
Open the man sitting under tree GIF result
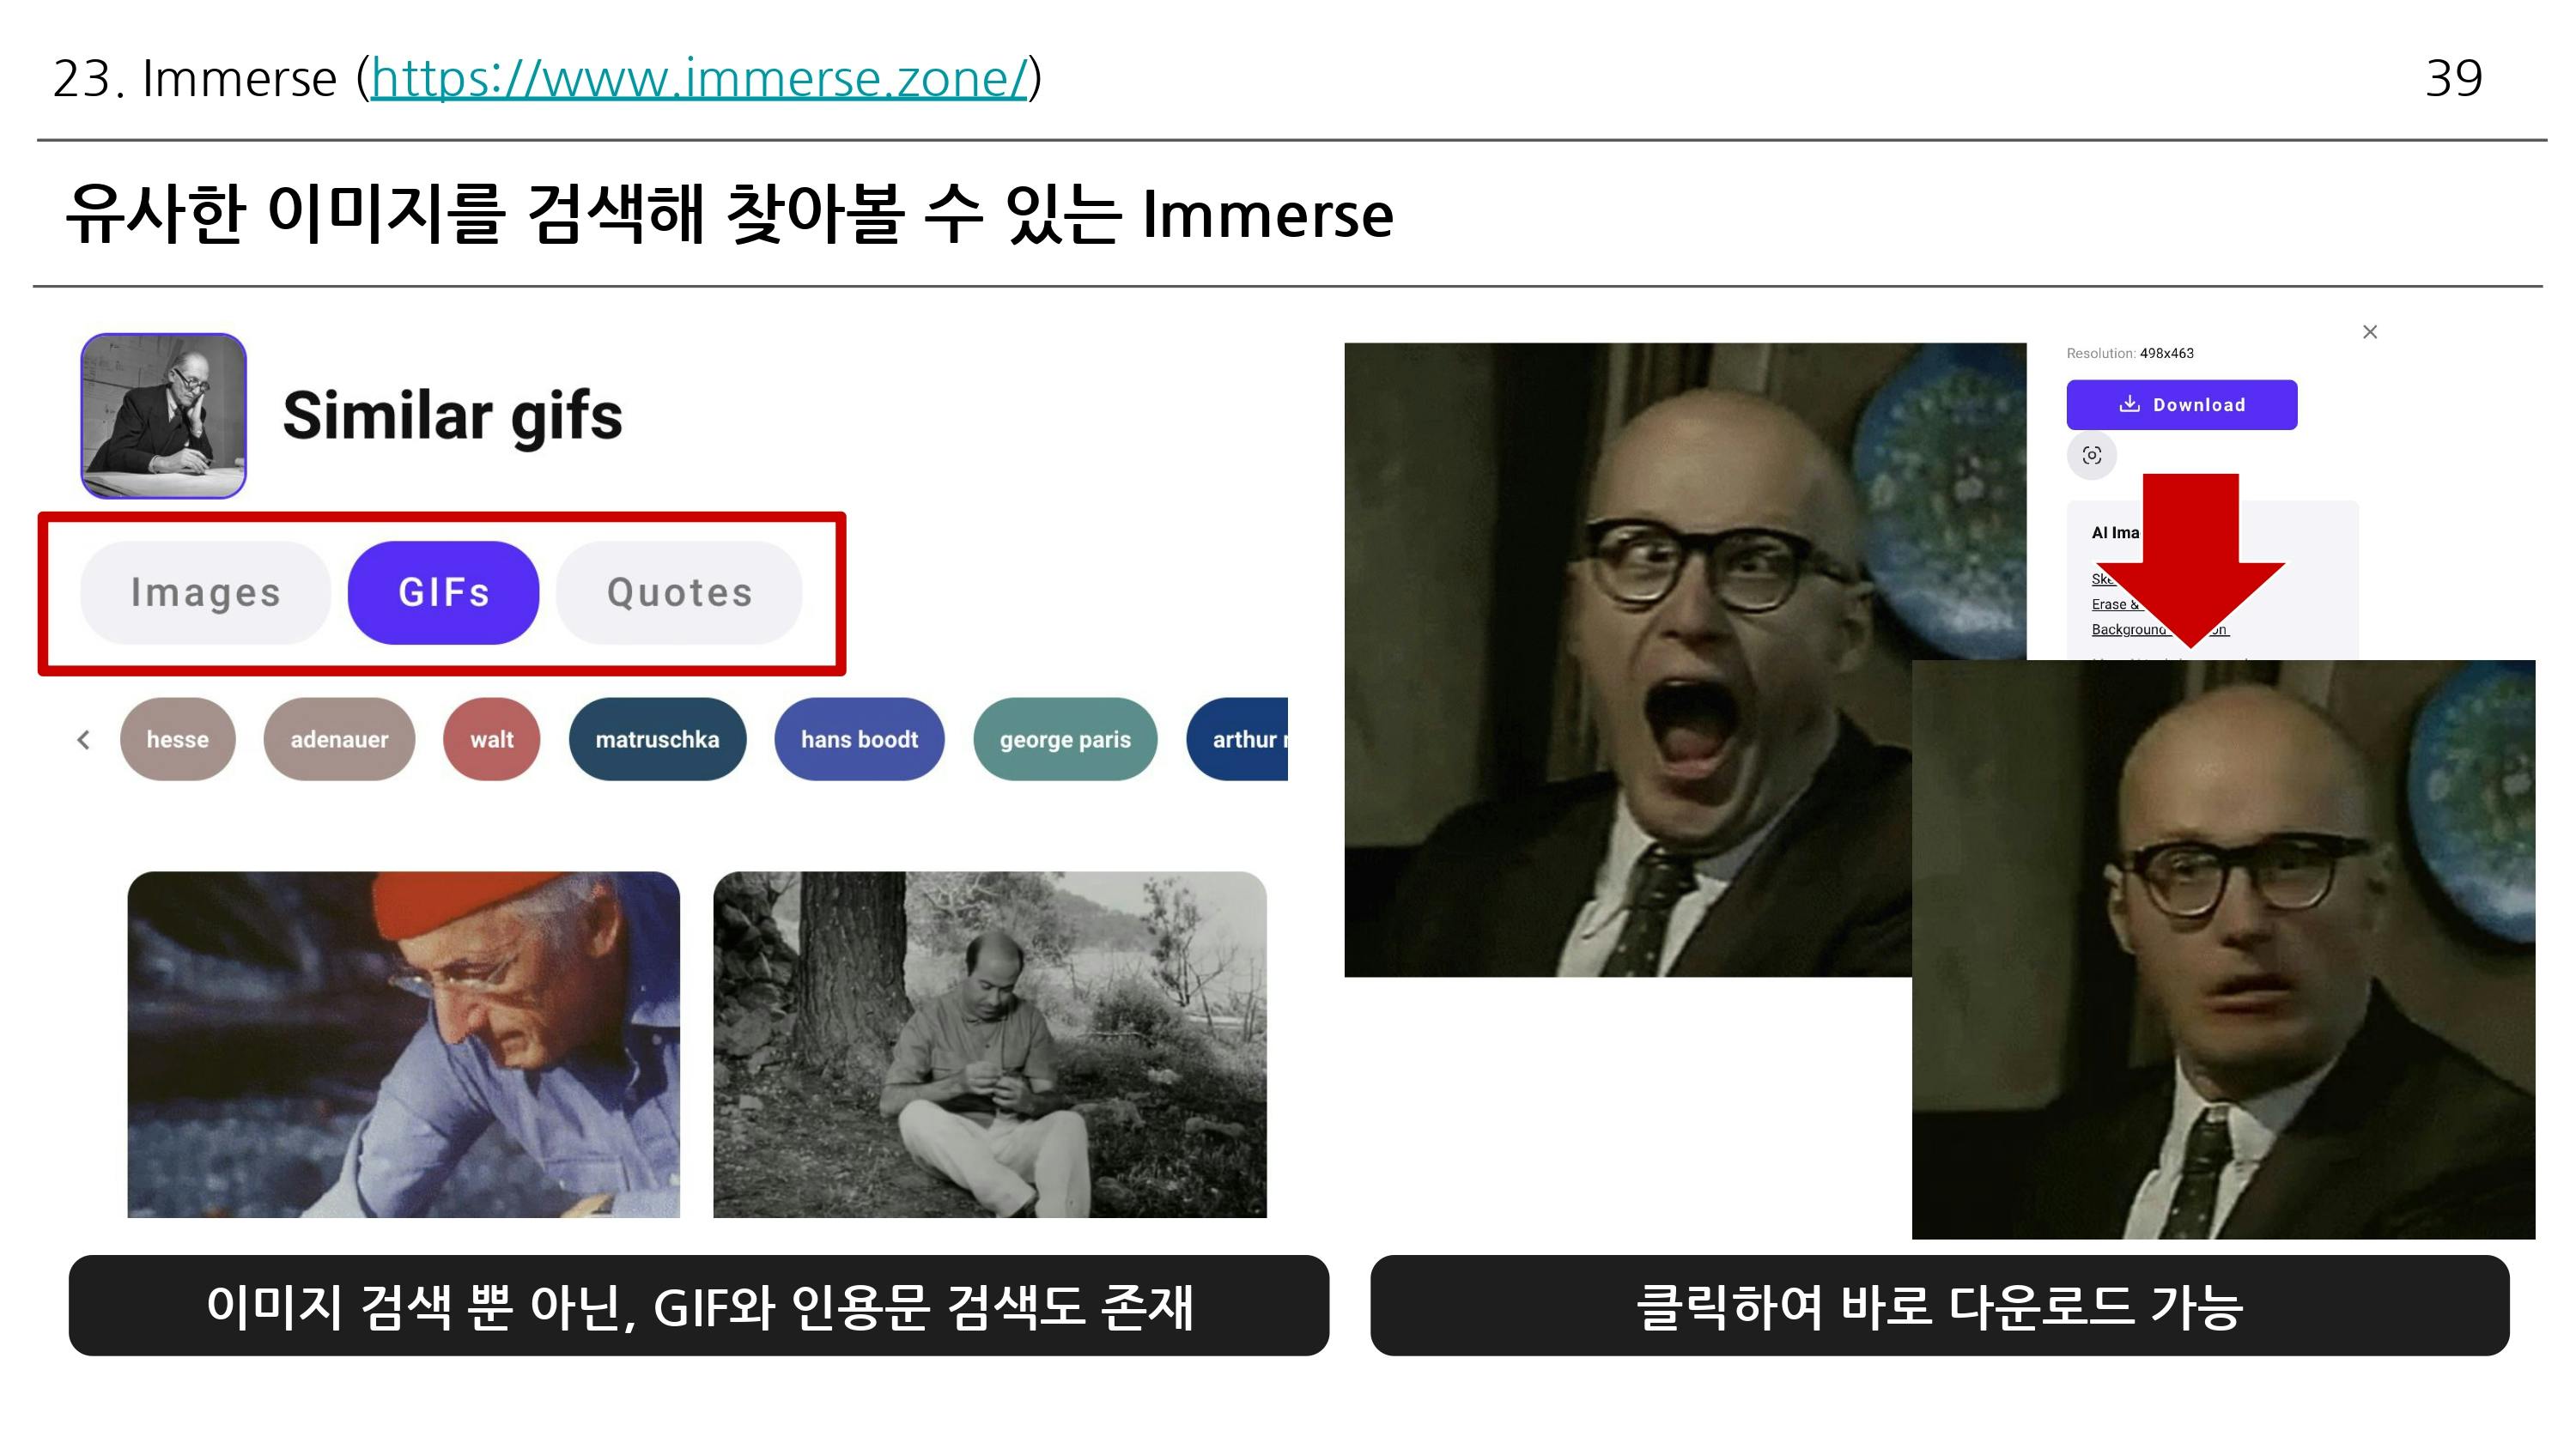coord(989,1044)
